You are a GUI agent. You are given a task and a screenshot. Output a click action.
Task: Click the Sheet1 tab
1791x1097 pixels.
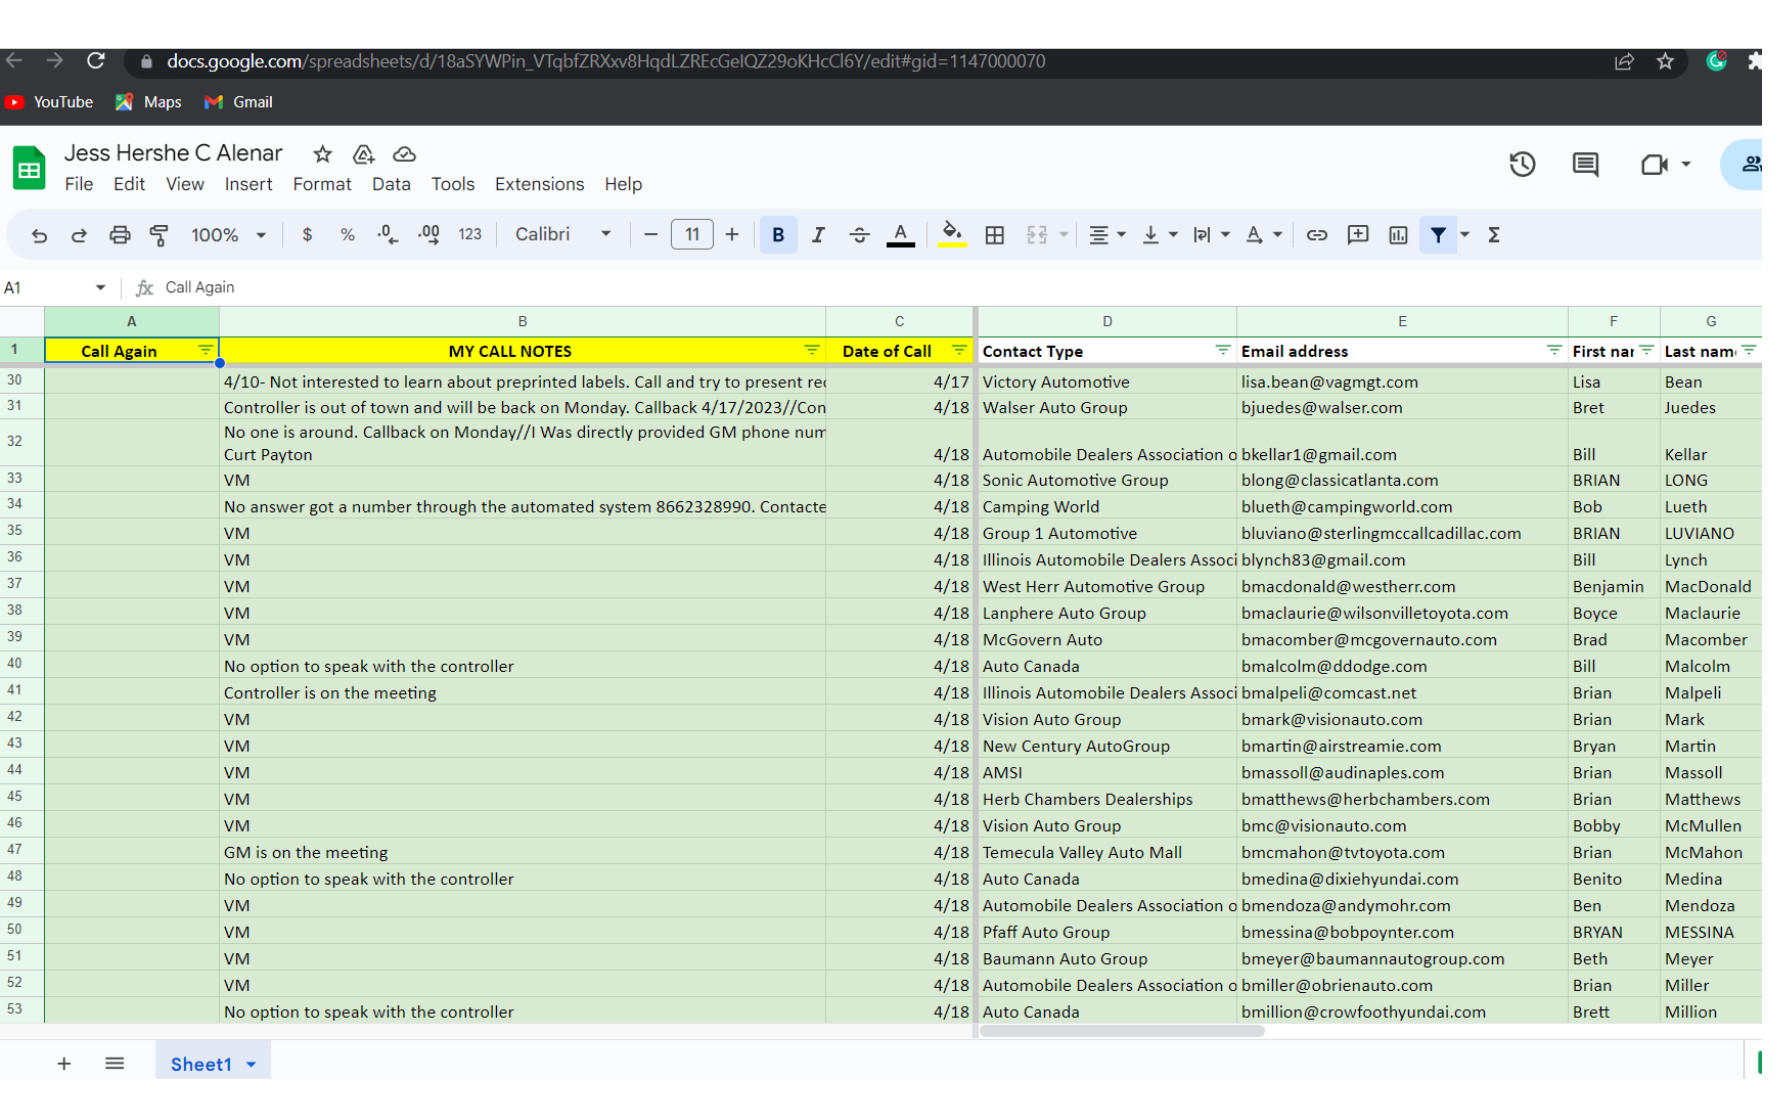201,1064
